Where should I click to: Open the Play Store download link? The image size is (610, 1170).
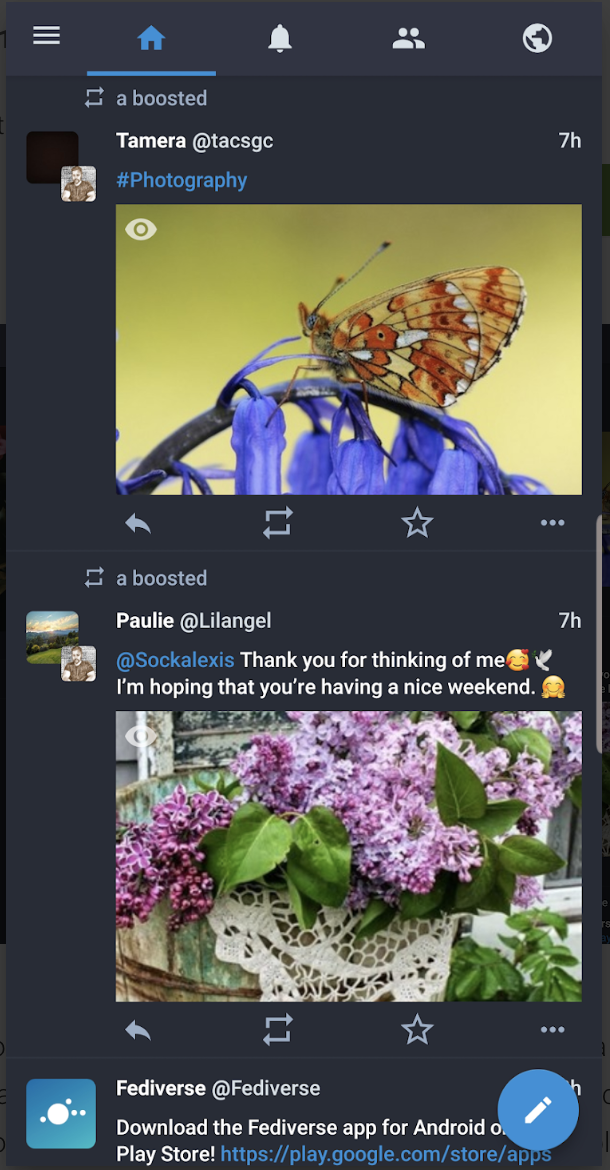[385, 1155]
